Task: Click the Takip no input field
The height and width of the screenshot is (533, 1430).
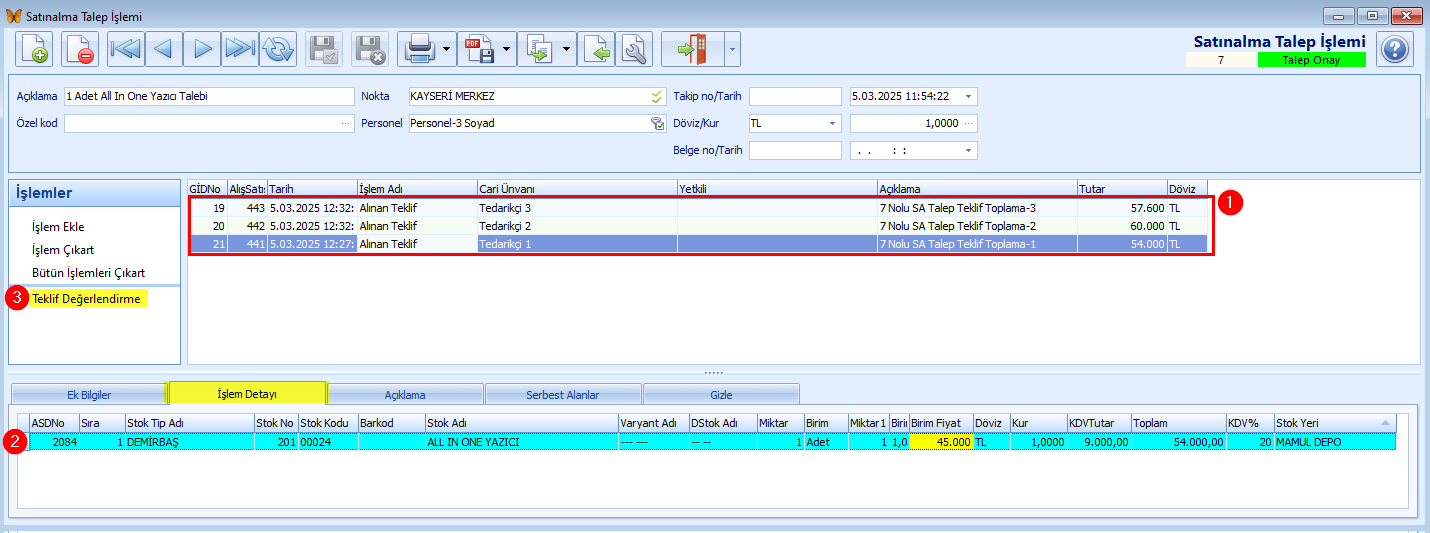Action: pos(795,96)
